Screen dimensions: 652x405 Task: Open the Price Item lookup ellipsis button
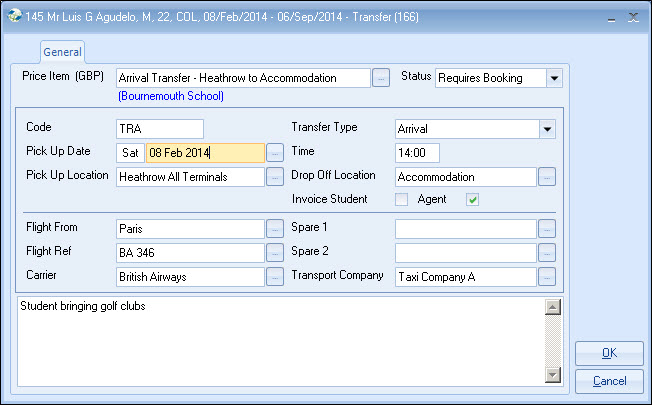[x=381, y=78]
